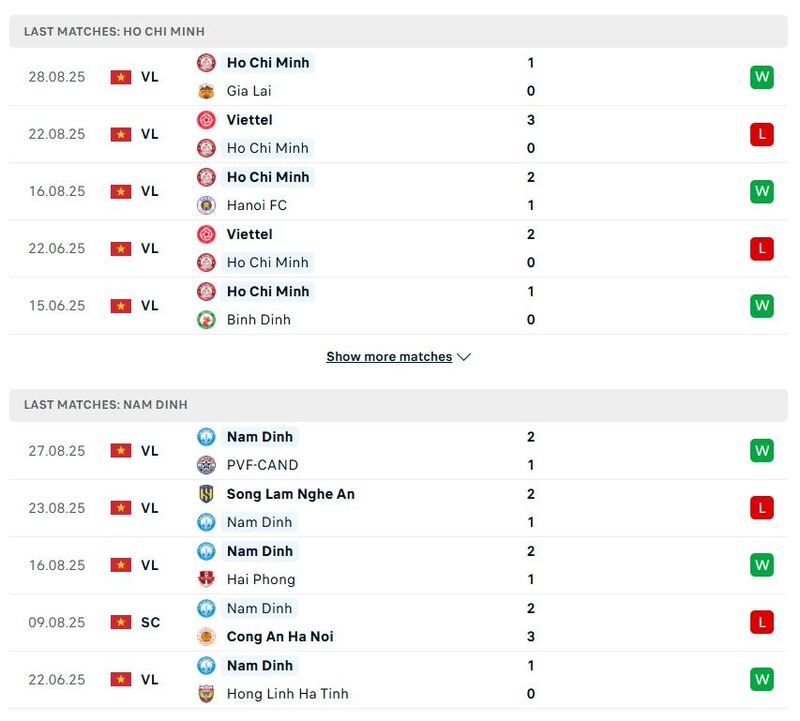This screenshot has height=721, width=800.
Task: Click green W badge for 28.08.25 match
Action: pyautogui.click(x=762, y=77)
